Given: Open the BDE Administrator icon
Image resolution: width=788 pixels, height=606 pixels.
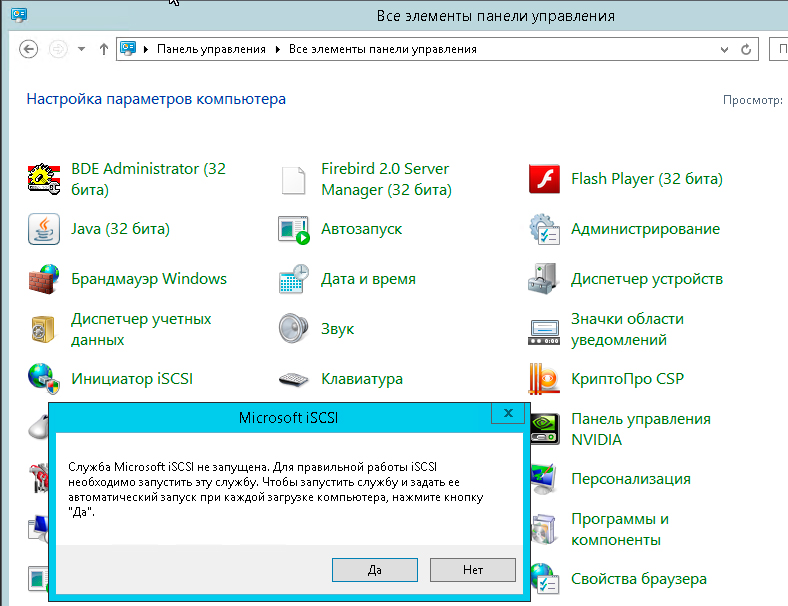Looking at the screenshot, I should coord(44,179).
